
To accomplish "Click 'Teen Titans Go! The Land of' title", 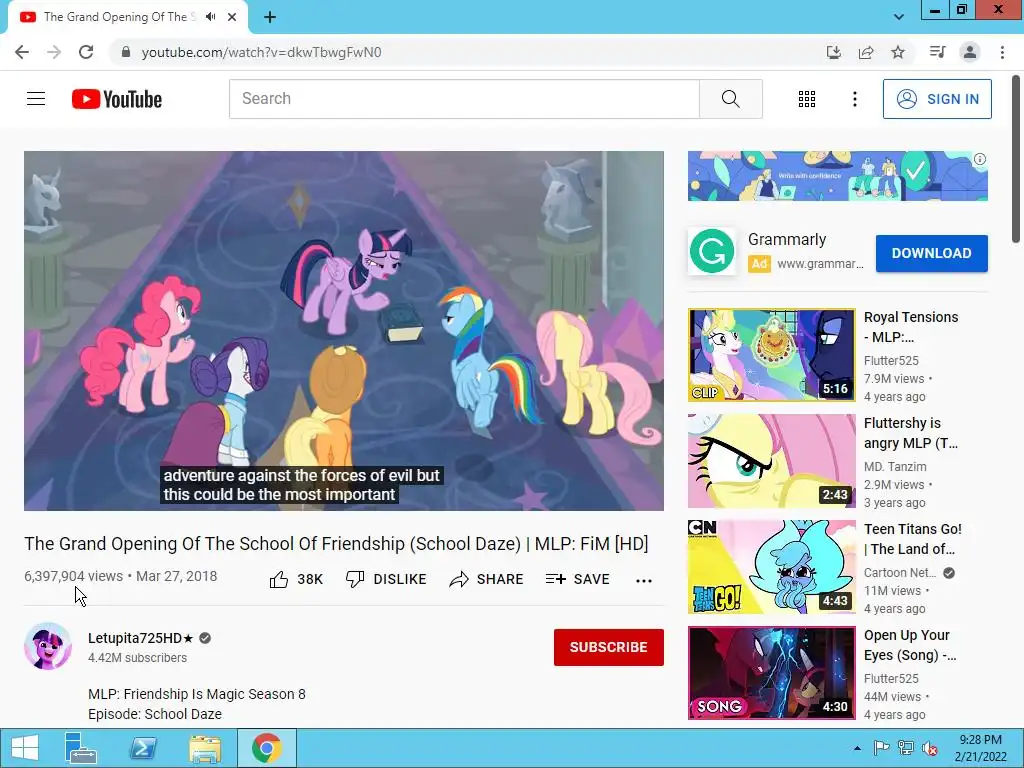I will point(913,539).
